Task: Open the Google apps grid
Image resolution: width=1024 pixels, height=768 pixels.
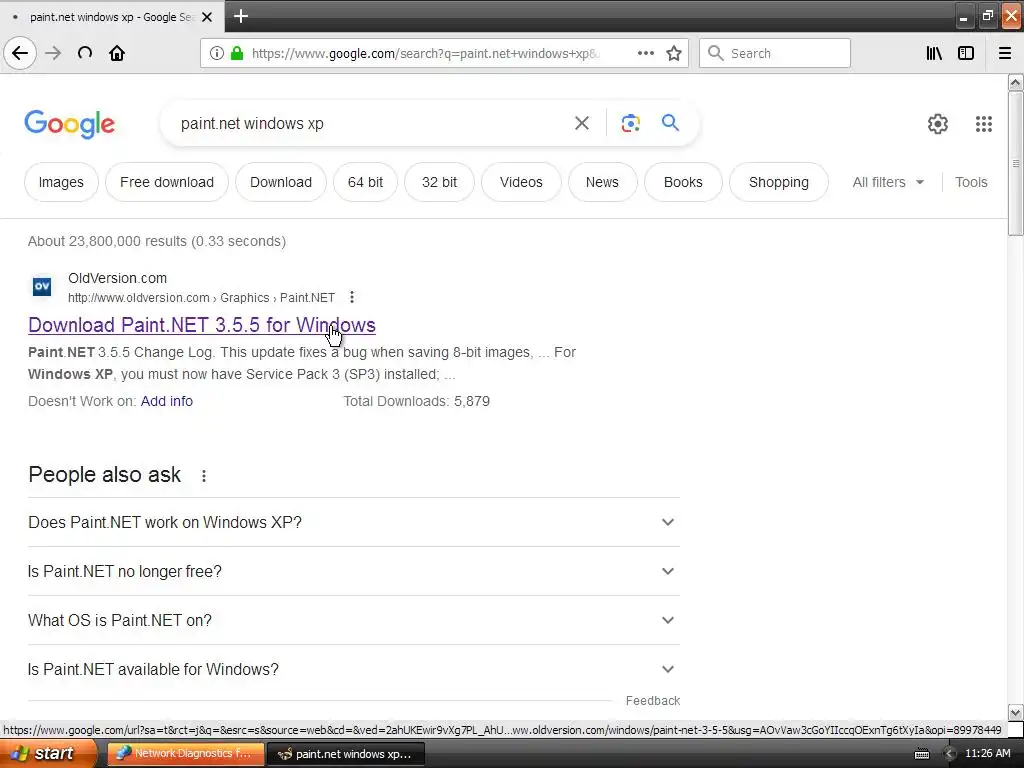Action: (984, 123)
